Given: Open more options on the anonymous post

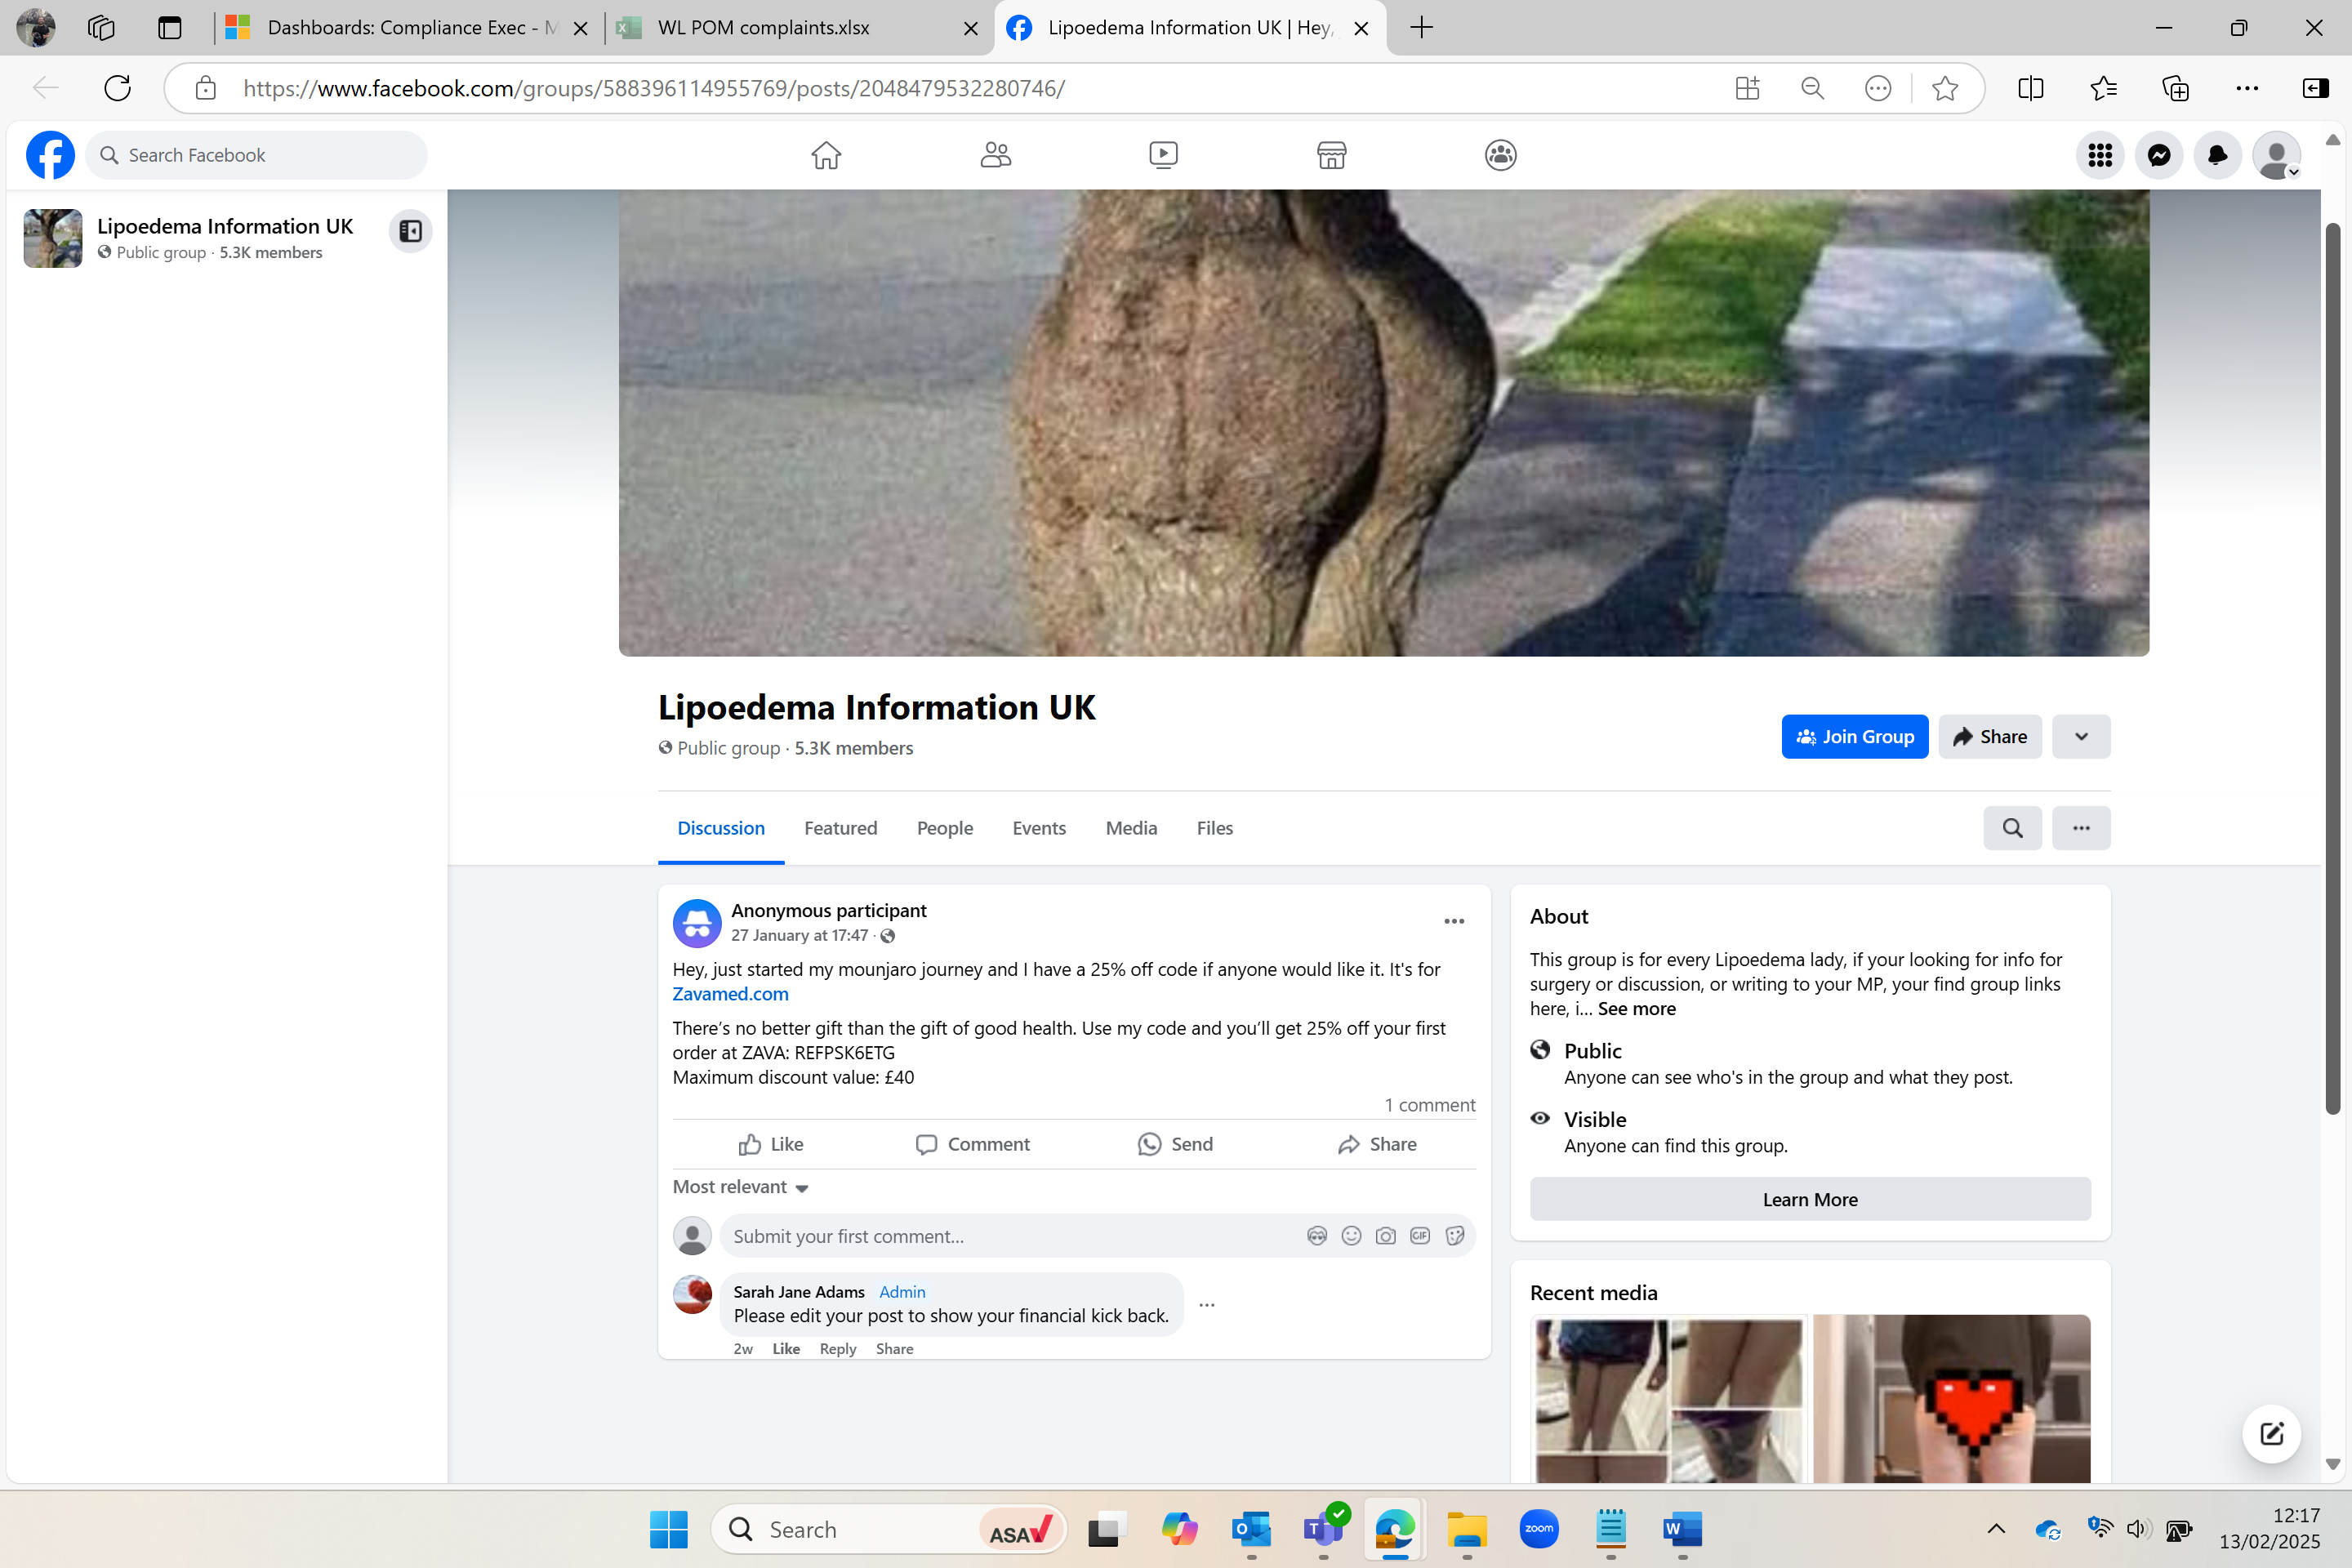Looking at the screenshot, I should click(x=1454, y=920).
